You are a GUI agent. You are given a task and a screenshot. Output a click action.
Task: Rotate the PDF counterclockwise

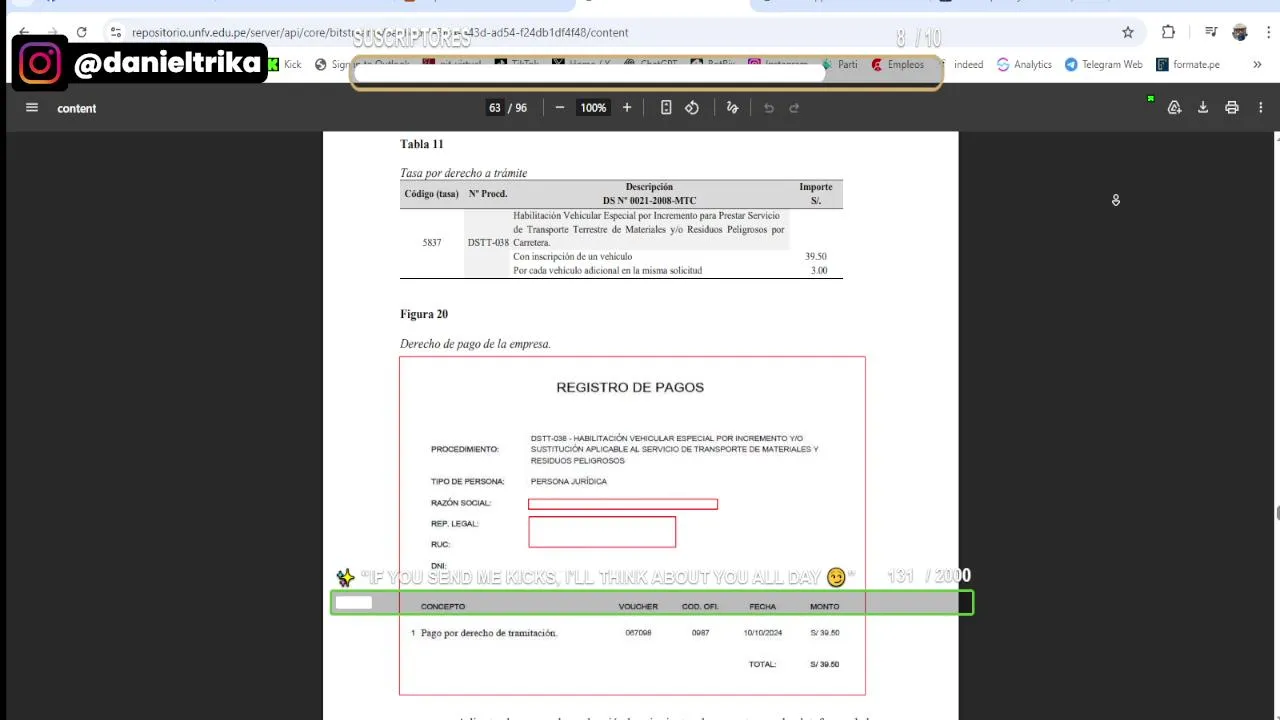click(692, 108)
